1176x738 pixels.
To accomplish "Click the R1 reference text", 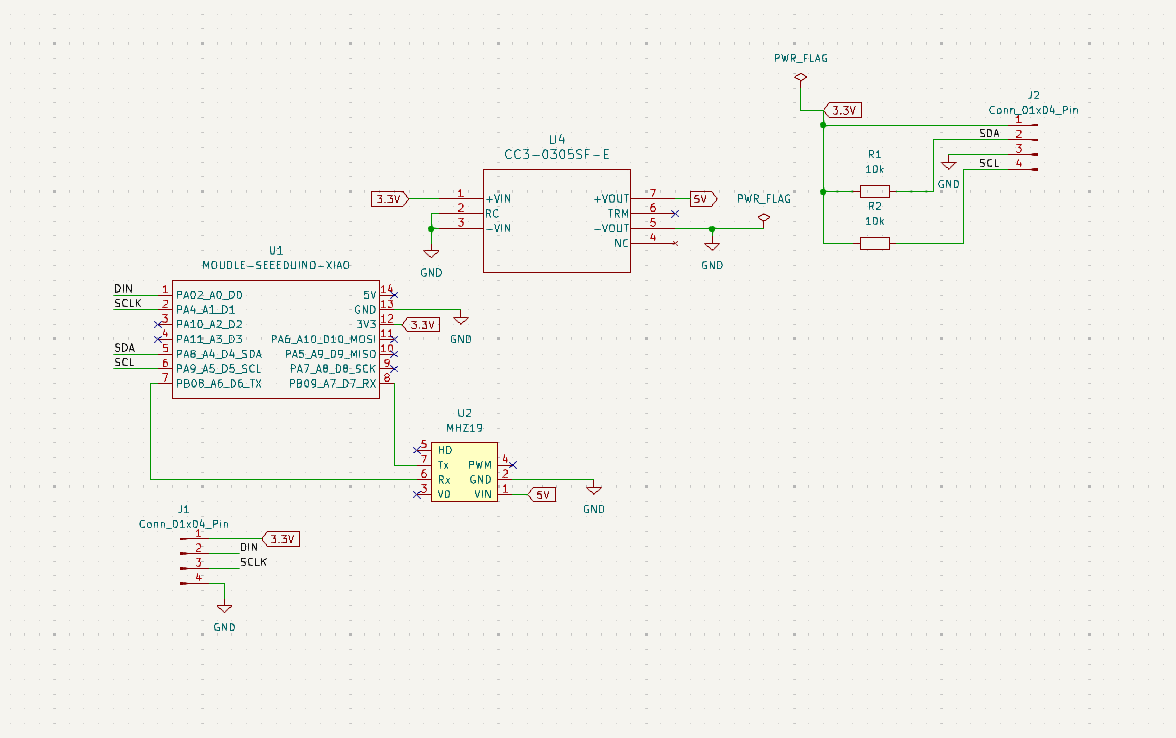I will tap(874, 154).
